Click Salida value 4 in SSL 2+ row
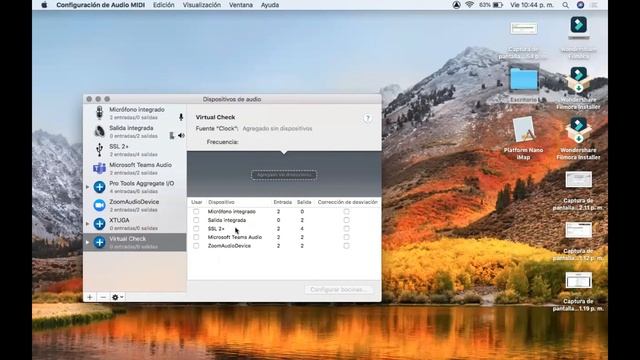Image resolution: width=640 pixels, height=360 pixels. [x=302, y=229]
